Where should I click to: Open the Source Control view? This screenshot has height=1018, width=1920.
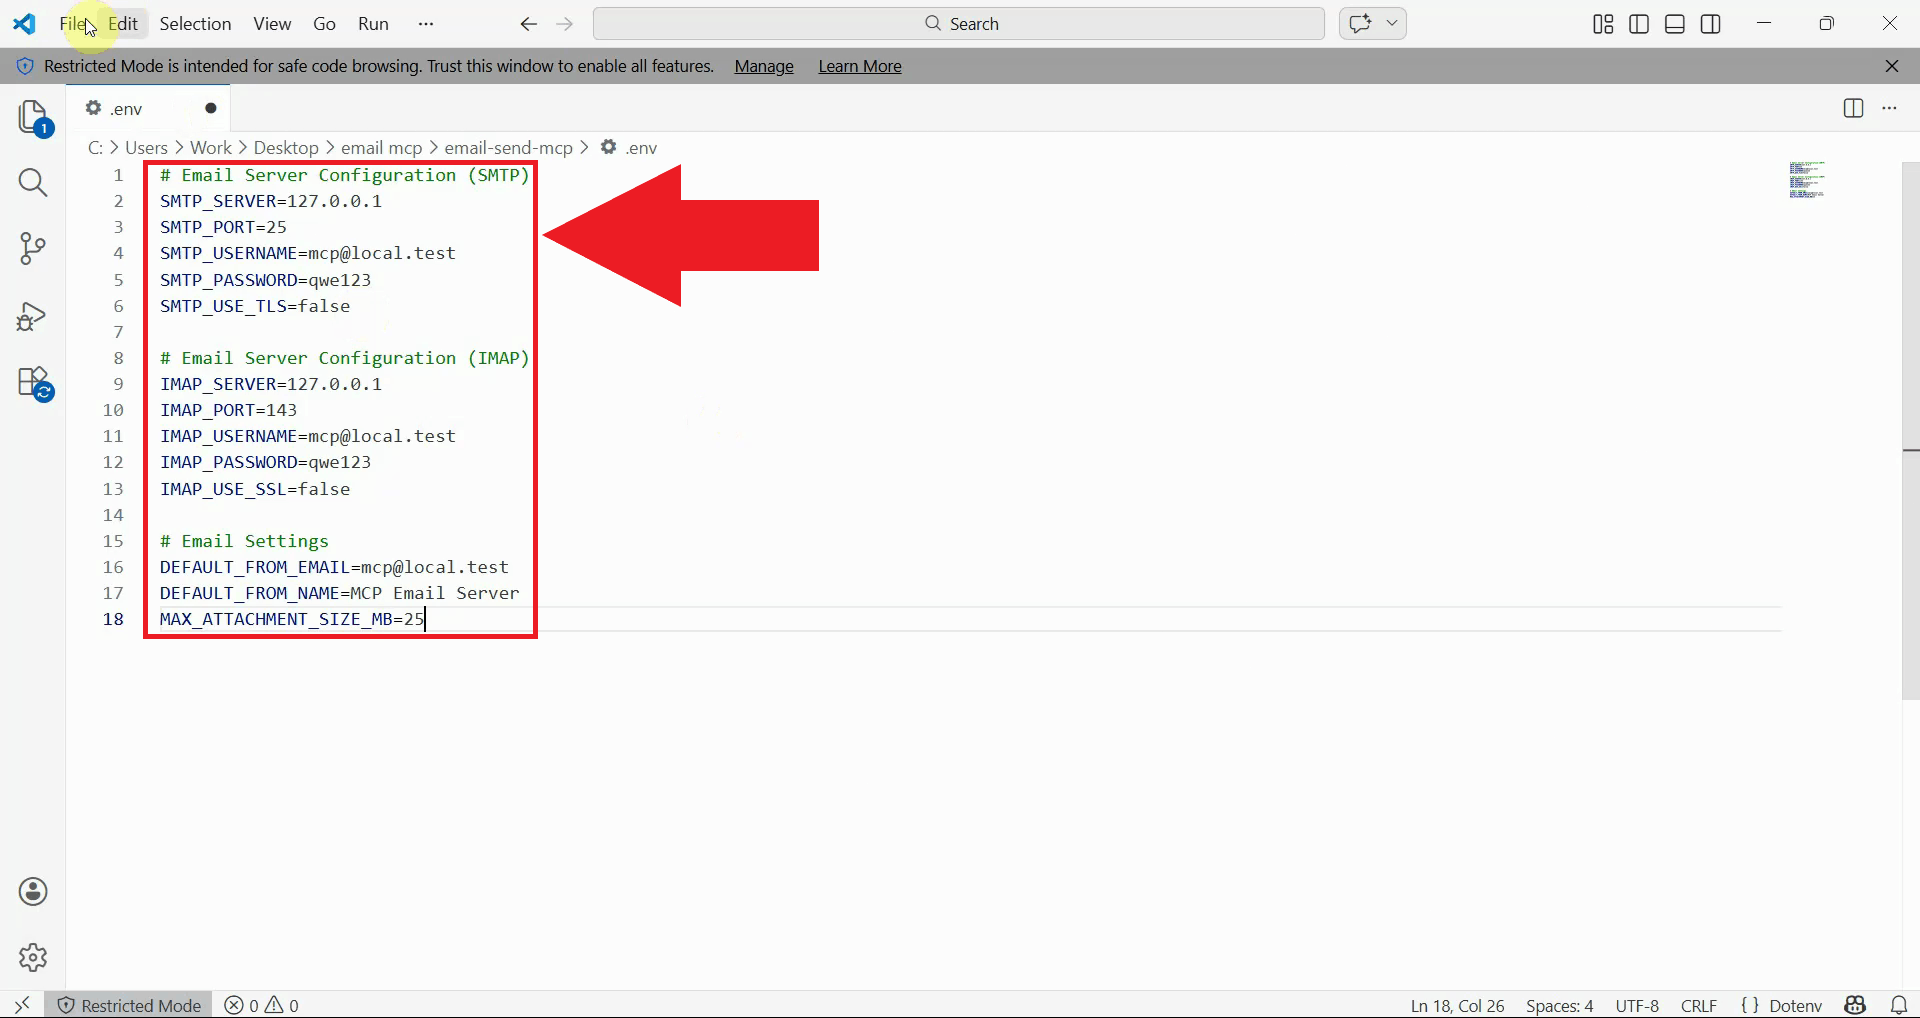tap(33, 249)
